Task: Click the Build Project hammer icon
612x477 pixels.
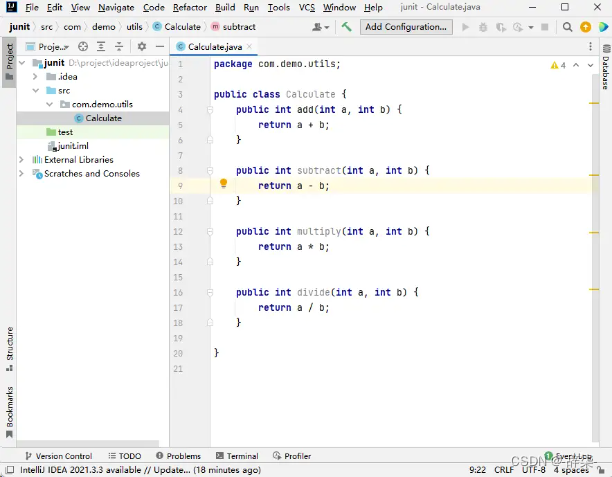Action: [x=346, y=27]
